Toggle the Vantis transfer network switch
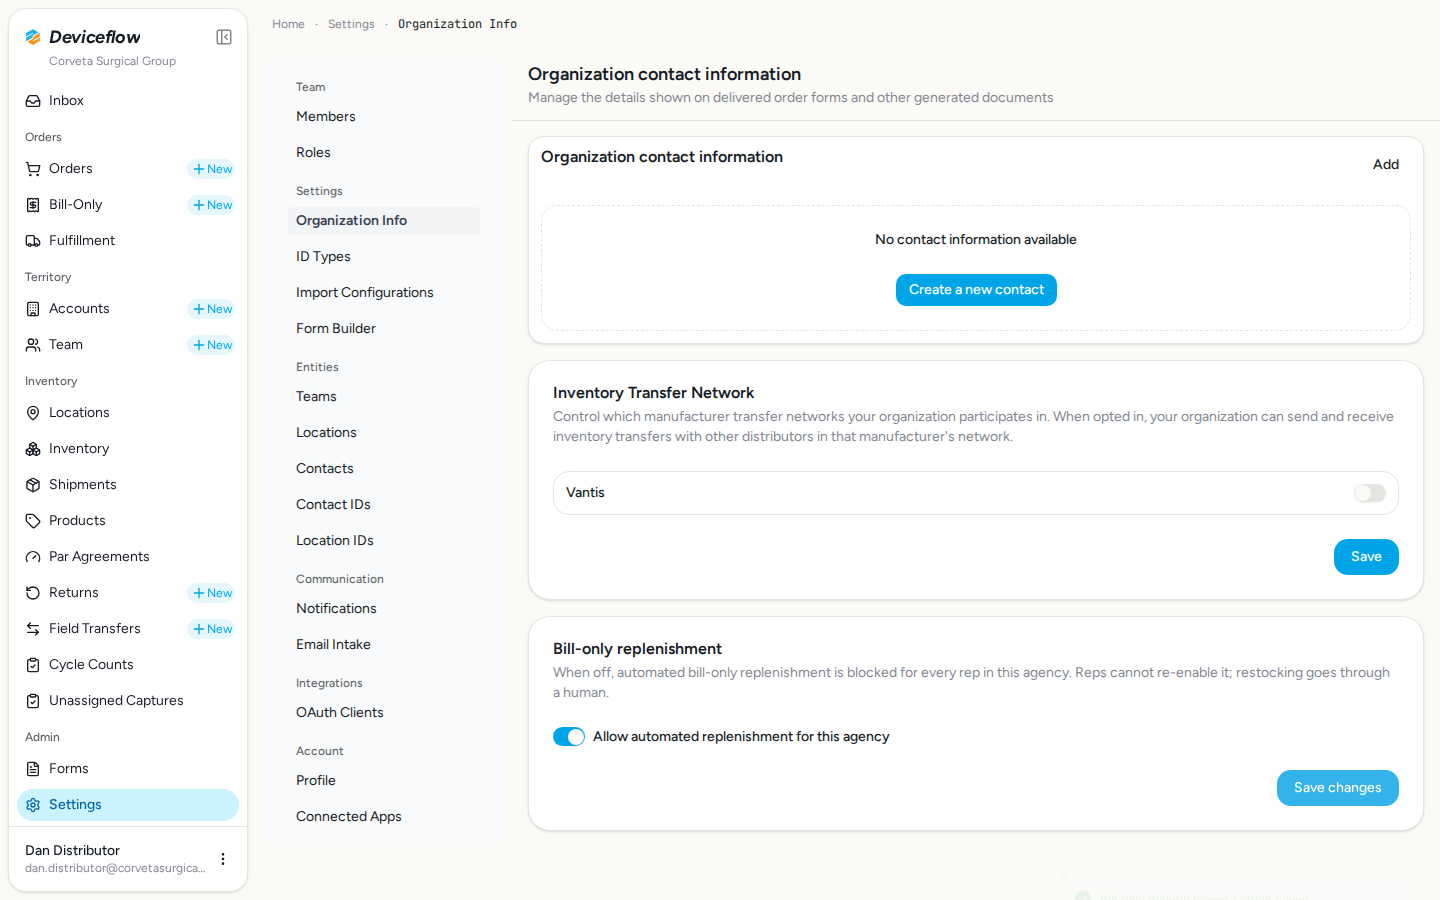Screen dimensions: 1440x900 (1370, 493)
